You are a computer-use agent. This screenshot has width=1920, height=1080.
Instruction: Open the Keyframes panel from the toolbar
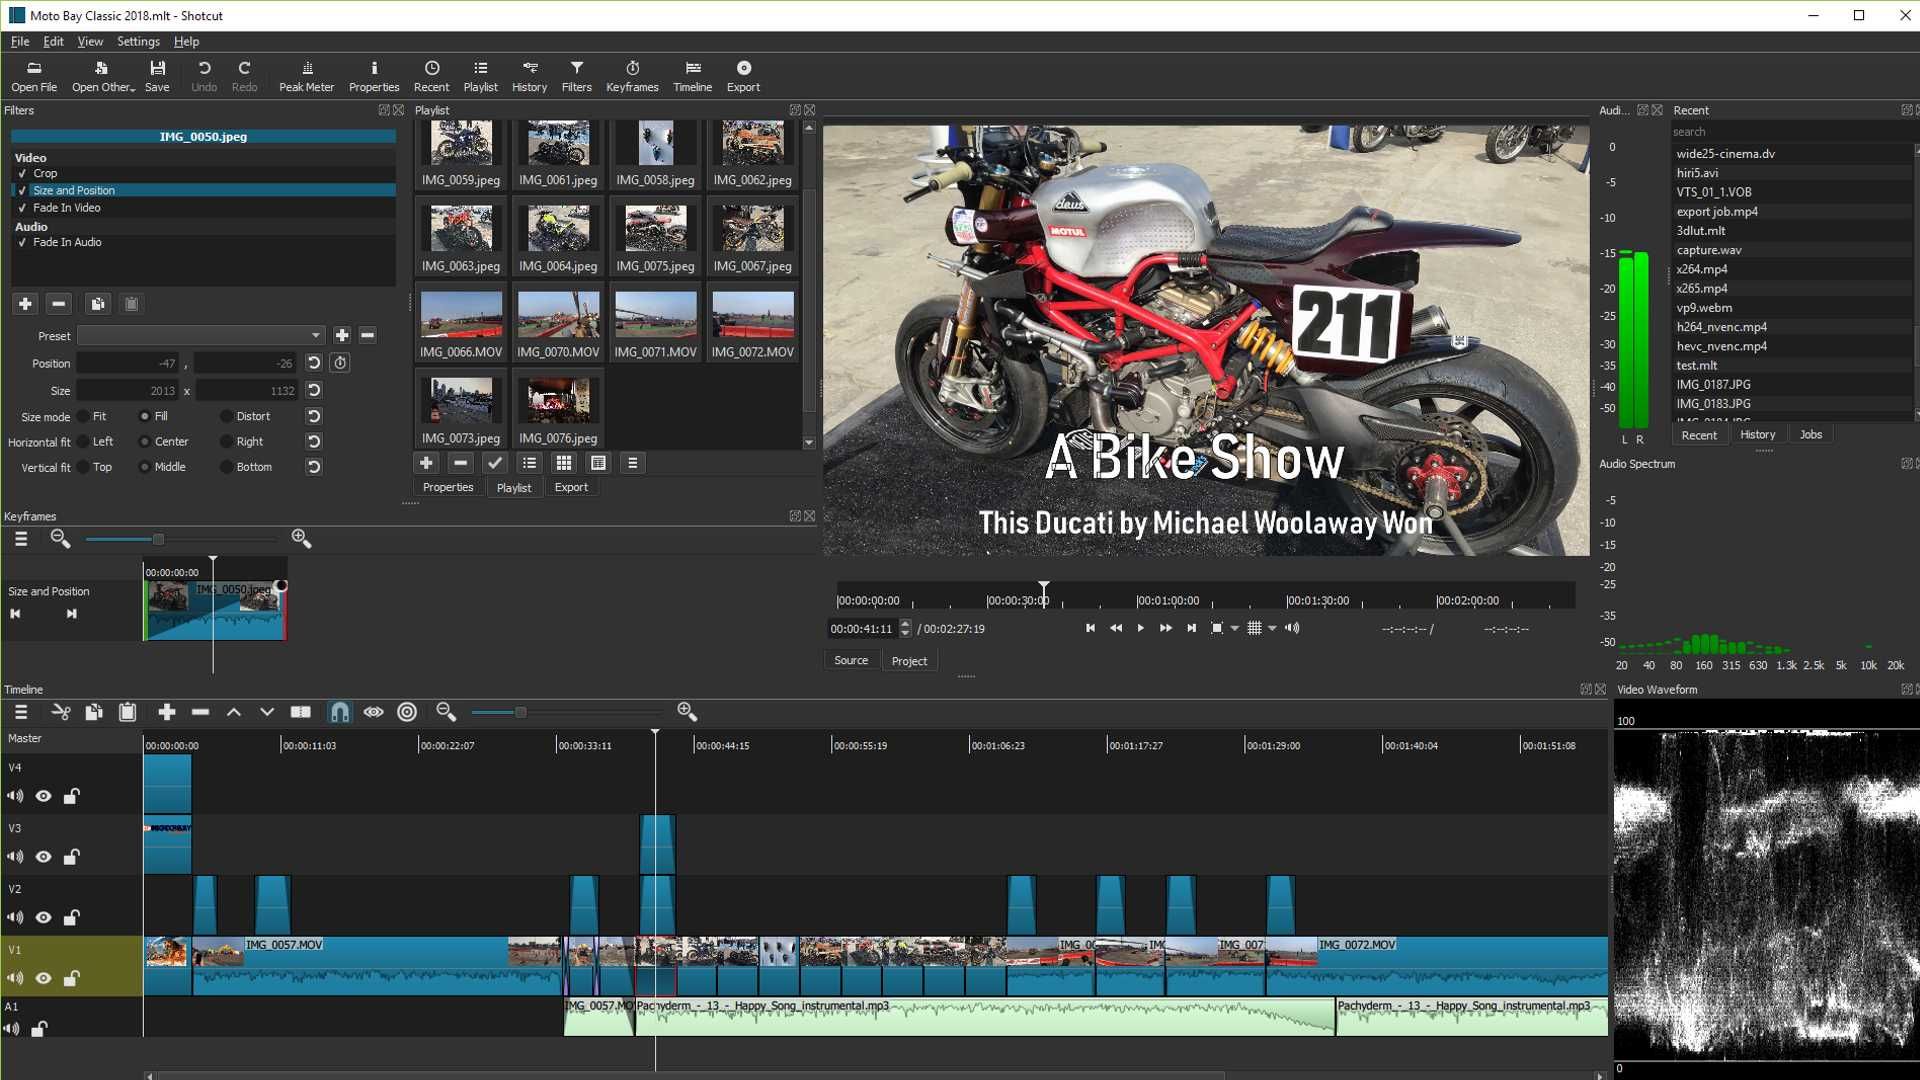(632, 75)
